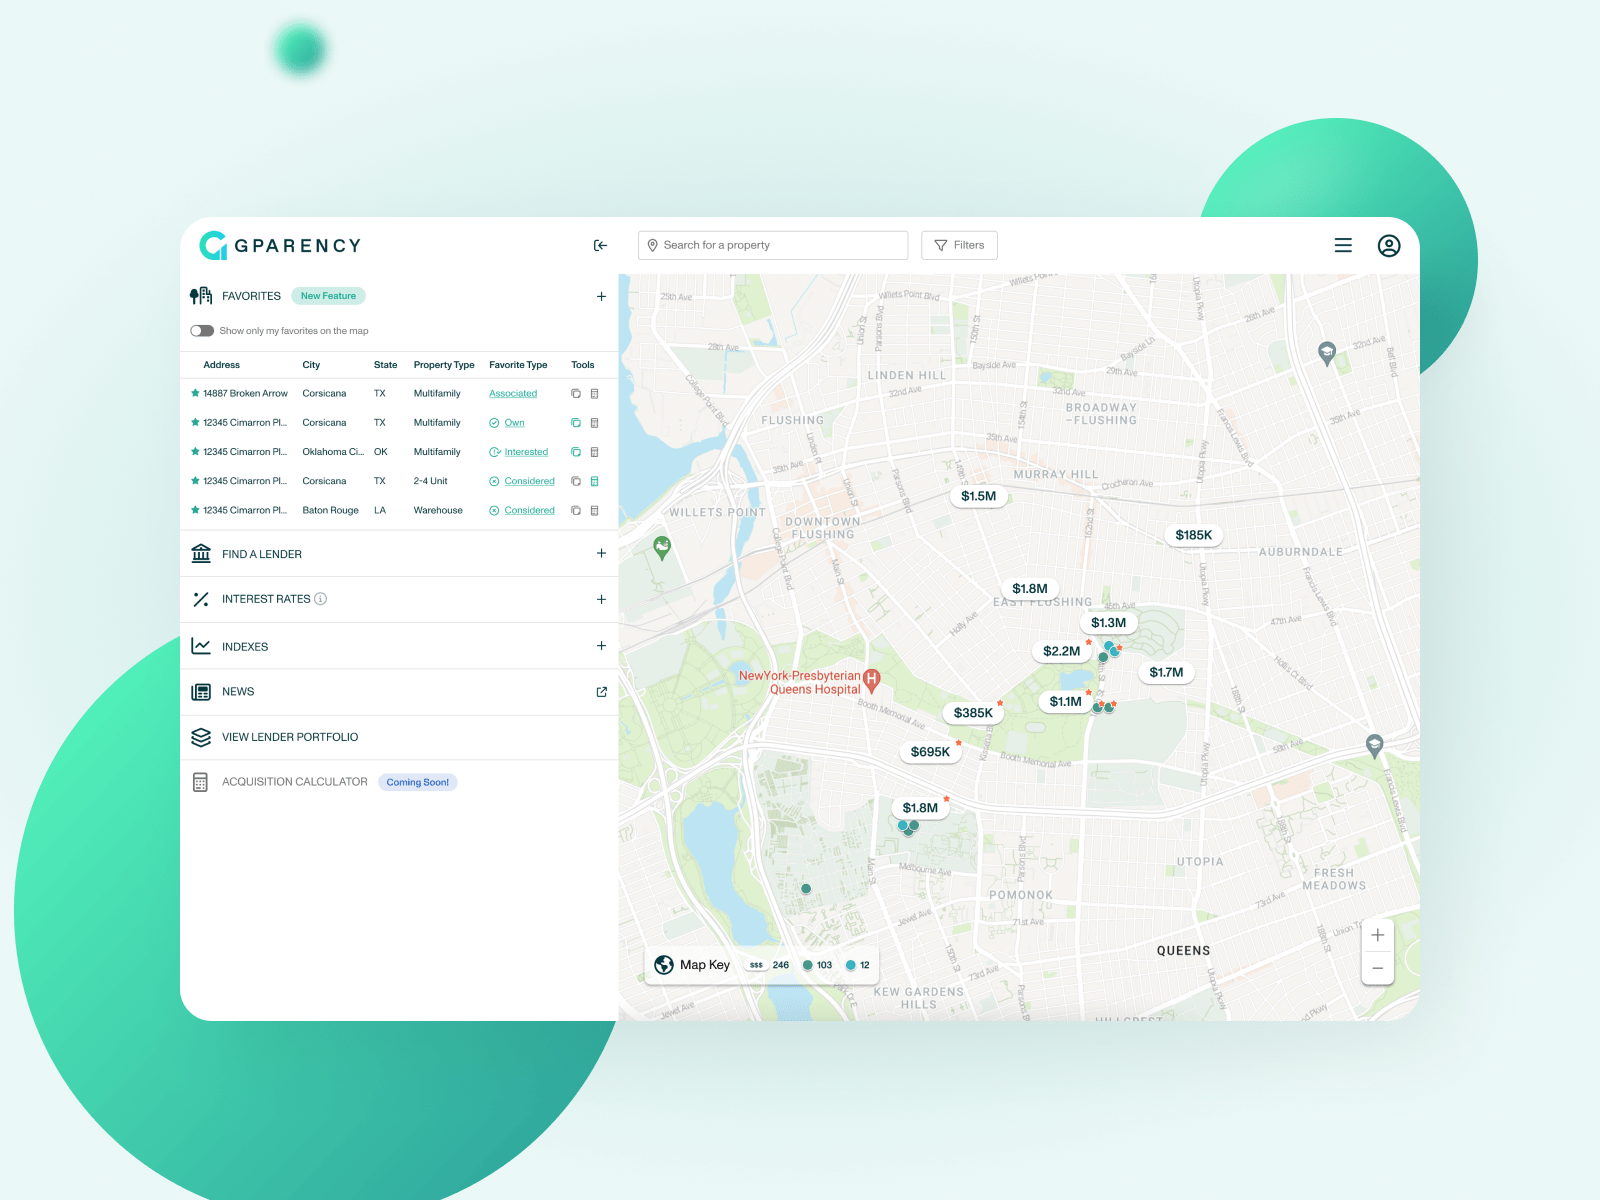This screenshot has width=1600, height=1200.
Task: Click the NewYork-Presbyterian hospital map marker
Action: (x=872, y=680)
